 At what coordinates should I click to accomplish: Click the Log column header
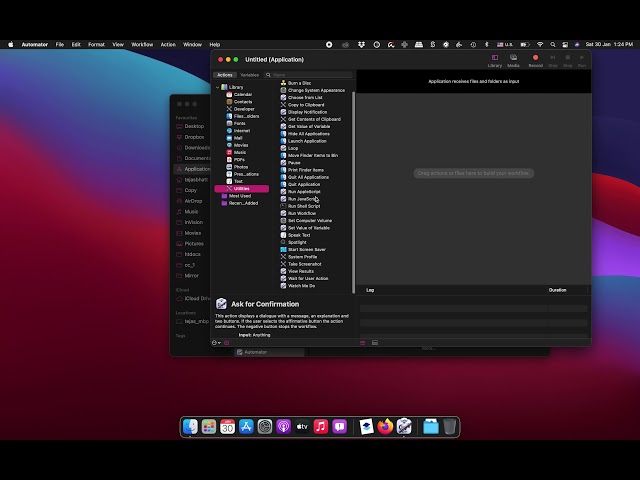click(370, 290)
